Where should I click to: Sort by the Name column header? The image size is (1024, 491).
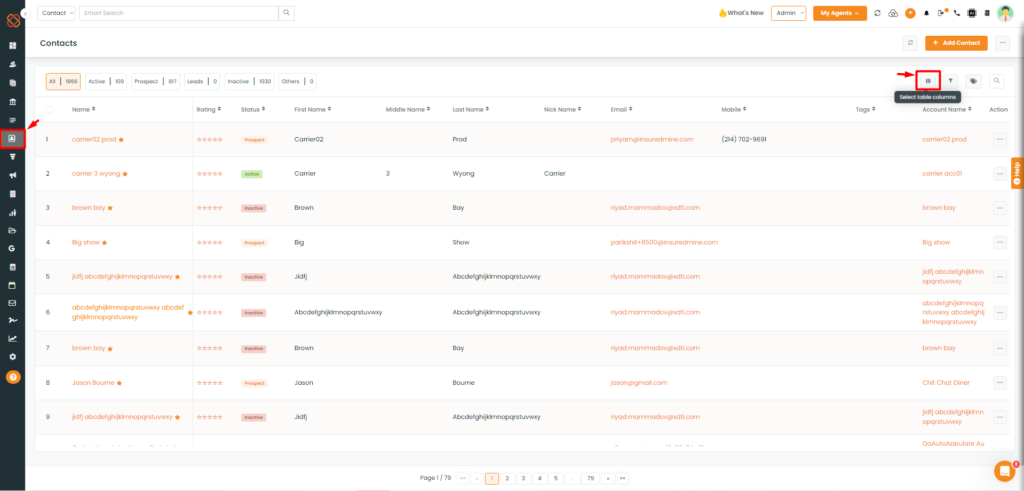pyautogui.click(x=84, y=110)
